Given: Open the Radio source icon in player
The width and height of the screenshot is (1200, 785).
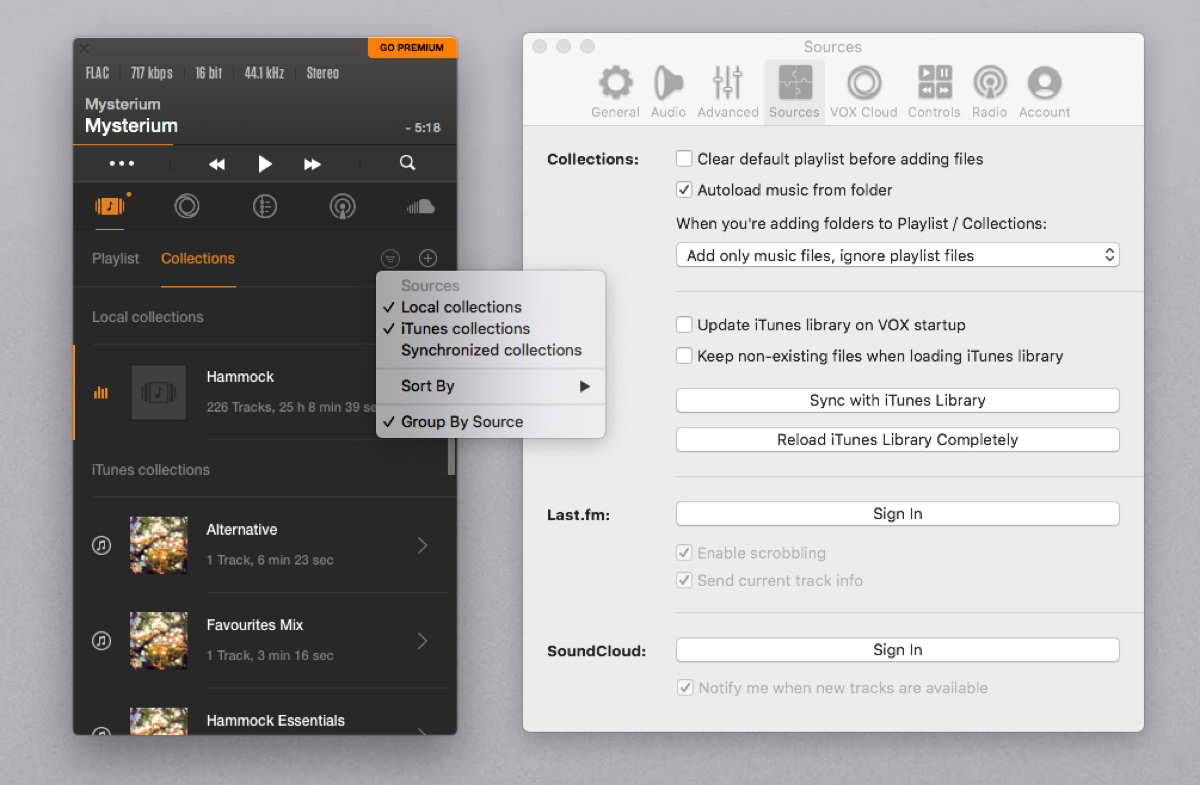Looking at the screenshot, I should pyautogui.click(x=343, y=207).
